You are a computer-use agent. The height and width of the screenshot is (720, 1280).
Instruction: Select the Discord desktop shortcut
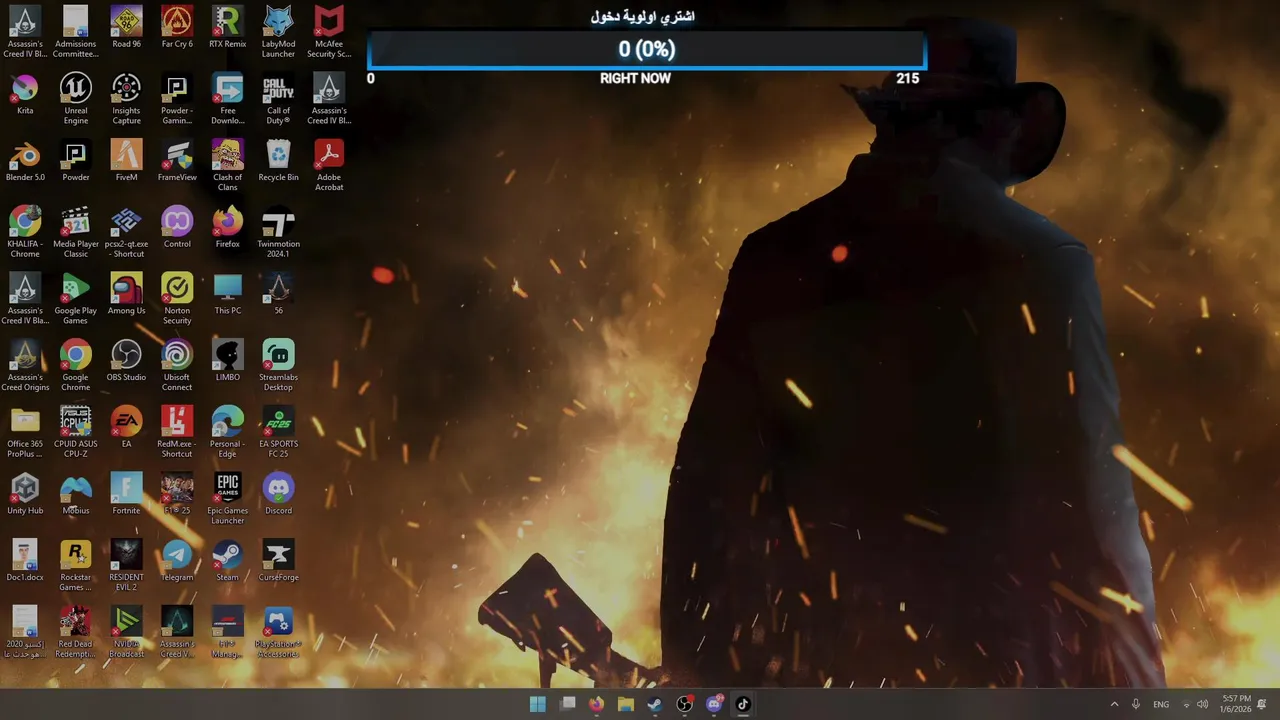(x=278, y=495)
